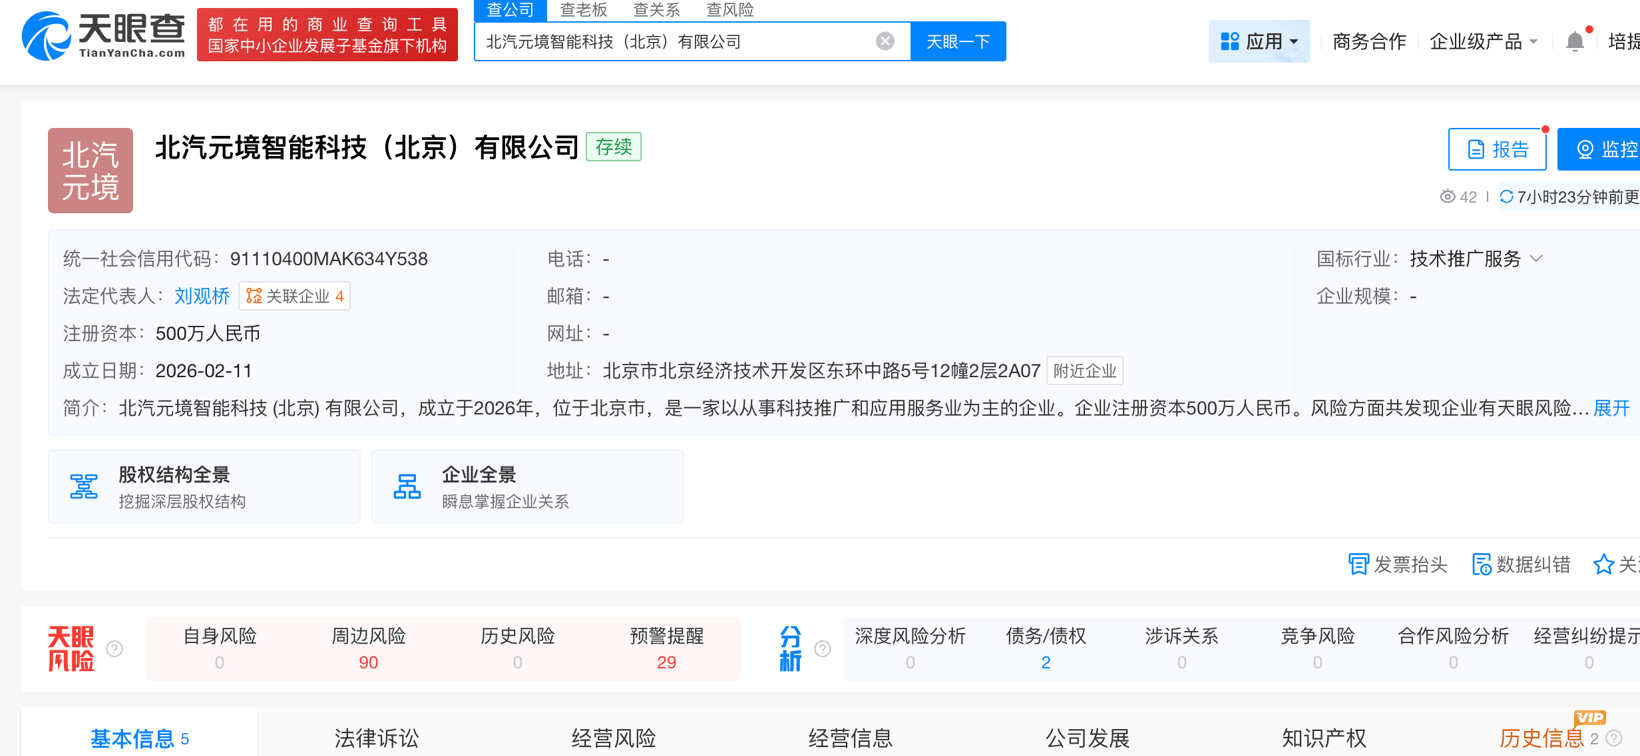Open the 股权结构全景 equity structure card

[204, 487]
